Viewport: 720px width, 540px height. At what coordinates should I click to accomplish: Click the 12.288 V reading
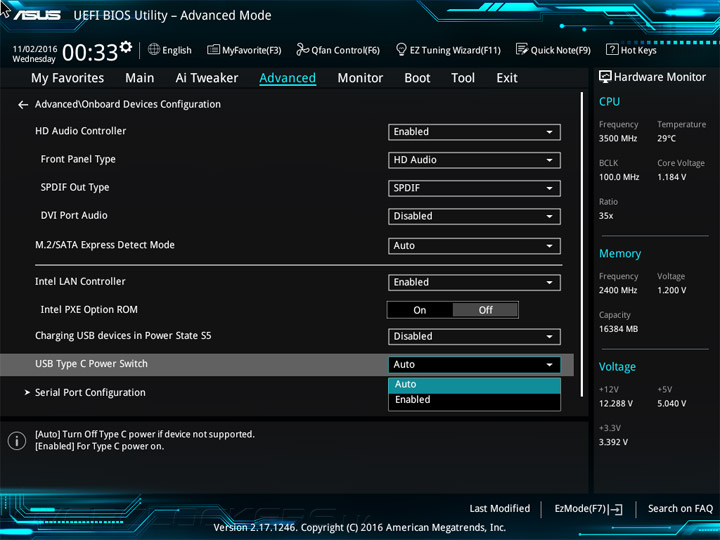(616, 404)
